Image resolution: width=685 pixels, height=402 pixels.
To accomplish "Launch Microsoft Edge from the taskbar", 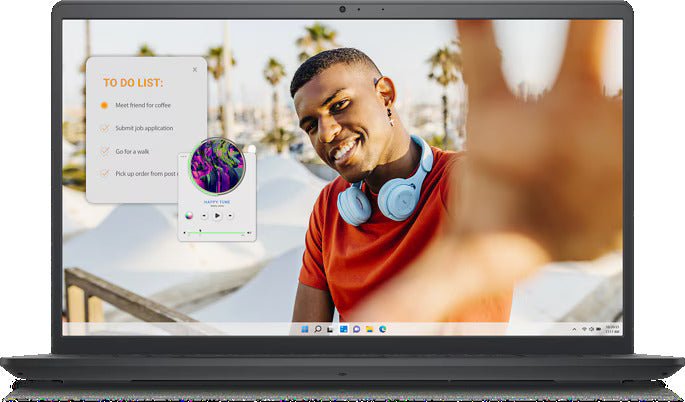I will point(382,328).
